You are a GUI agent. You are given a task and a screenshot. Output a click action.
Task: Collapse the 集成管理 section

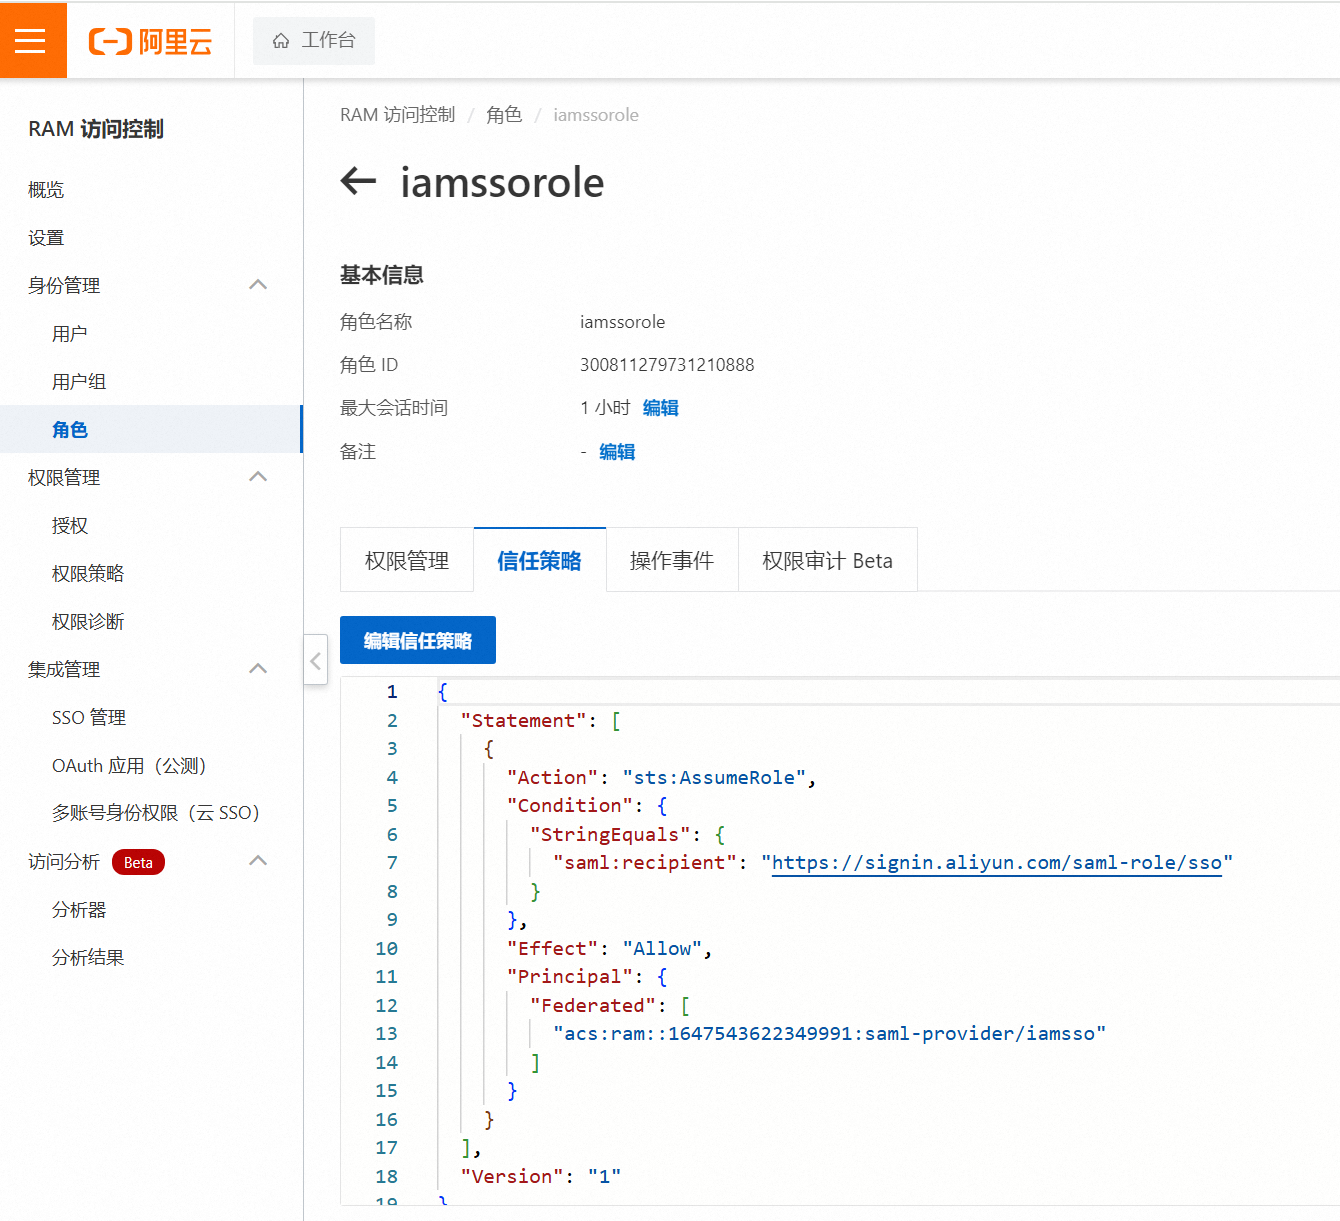(x=258, y=669)
